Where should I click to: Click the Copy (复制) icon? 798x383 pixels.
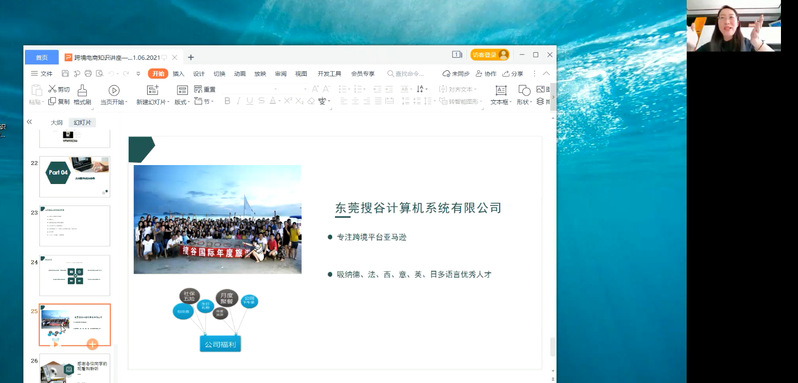(52, 101)
